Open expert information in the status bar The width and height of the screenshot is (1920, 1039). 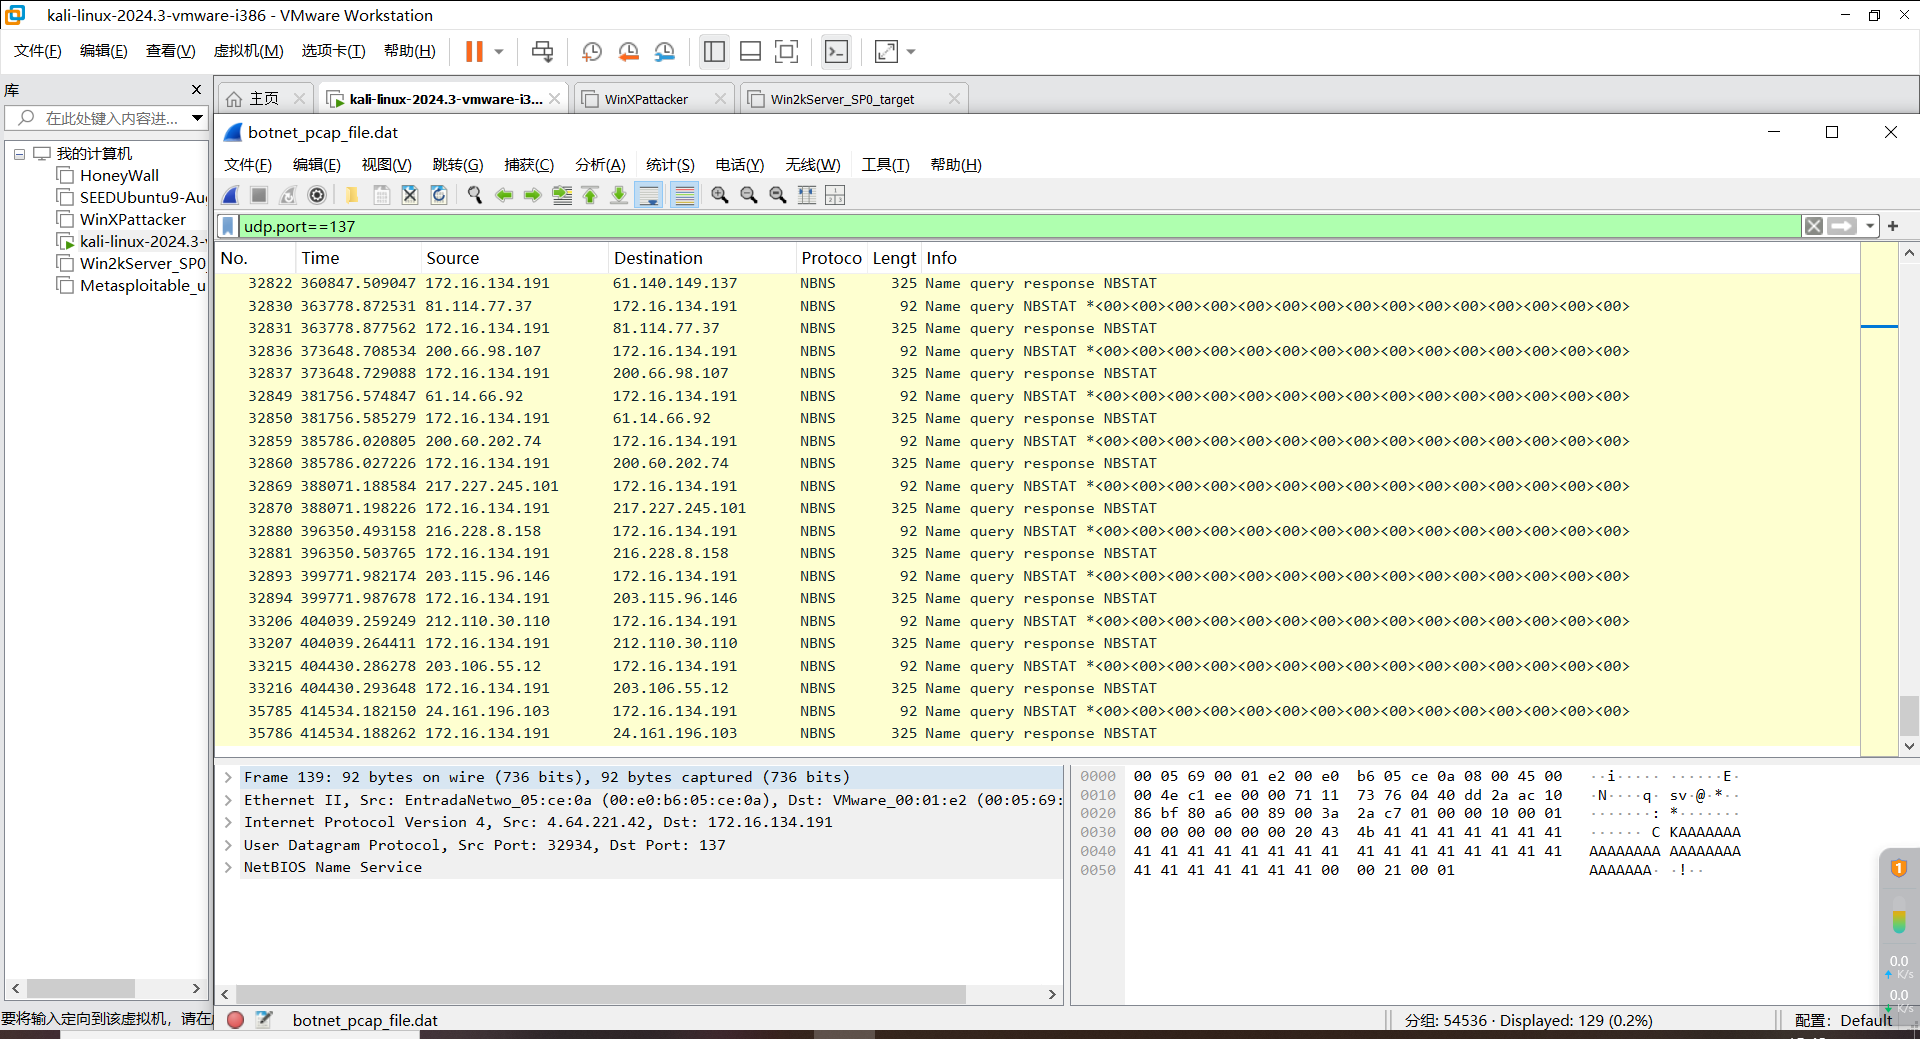pos(235,1020)
